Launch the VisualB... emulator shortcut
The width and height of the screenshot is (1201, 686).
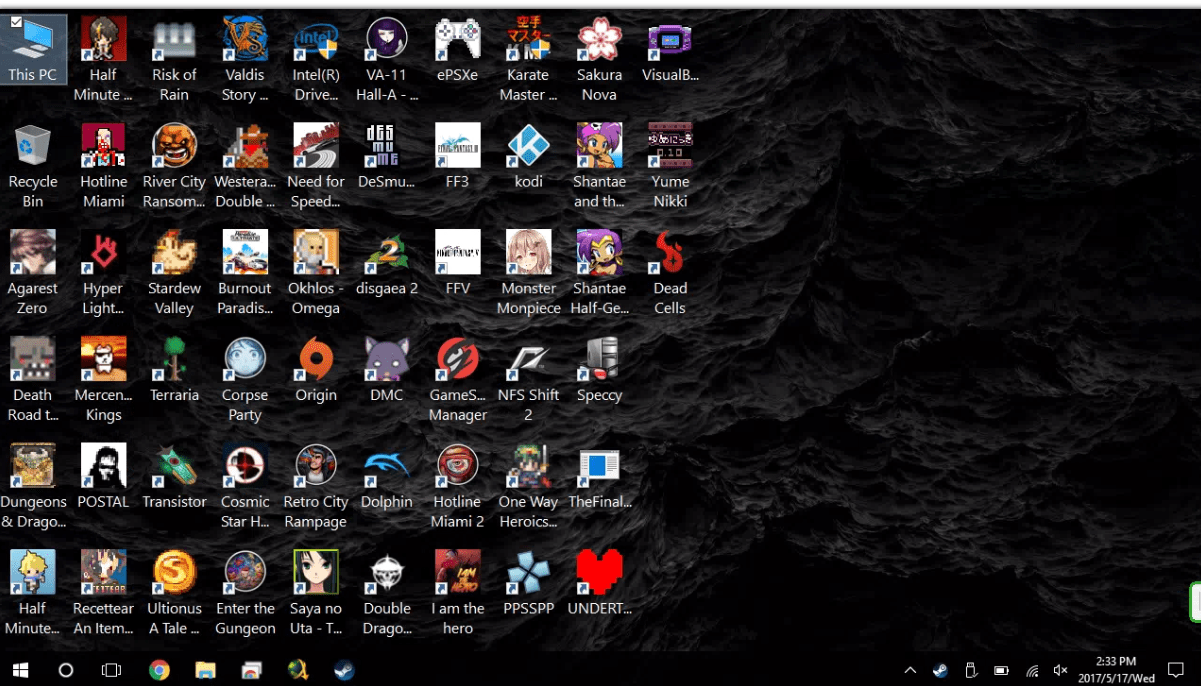tap(670, 39)
